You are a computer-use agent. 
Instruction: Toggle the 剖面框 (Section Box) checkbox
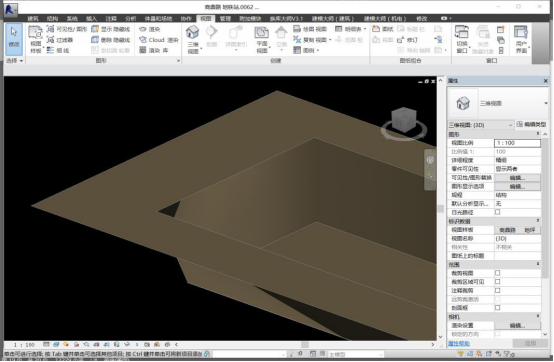click(x=497, y=308)
